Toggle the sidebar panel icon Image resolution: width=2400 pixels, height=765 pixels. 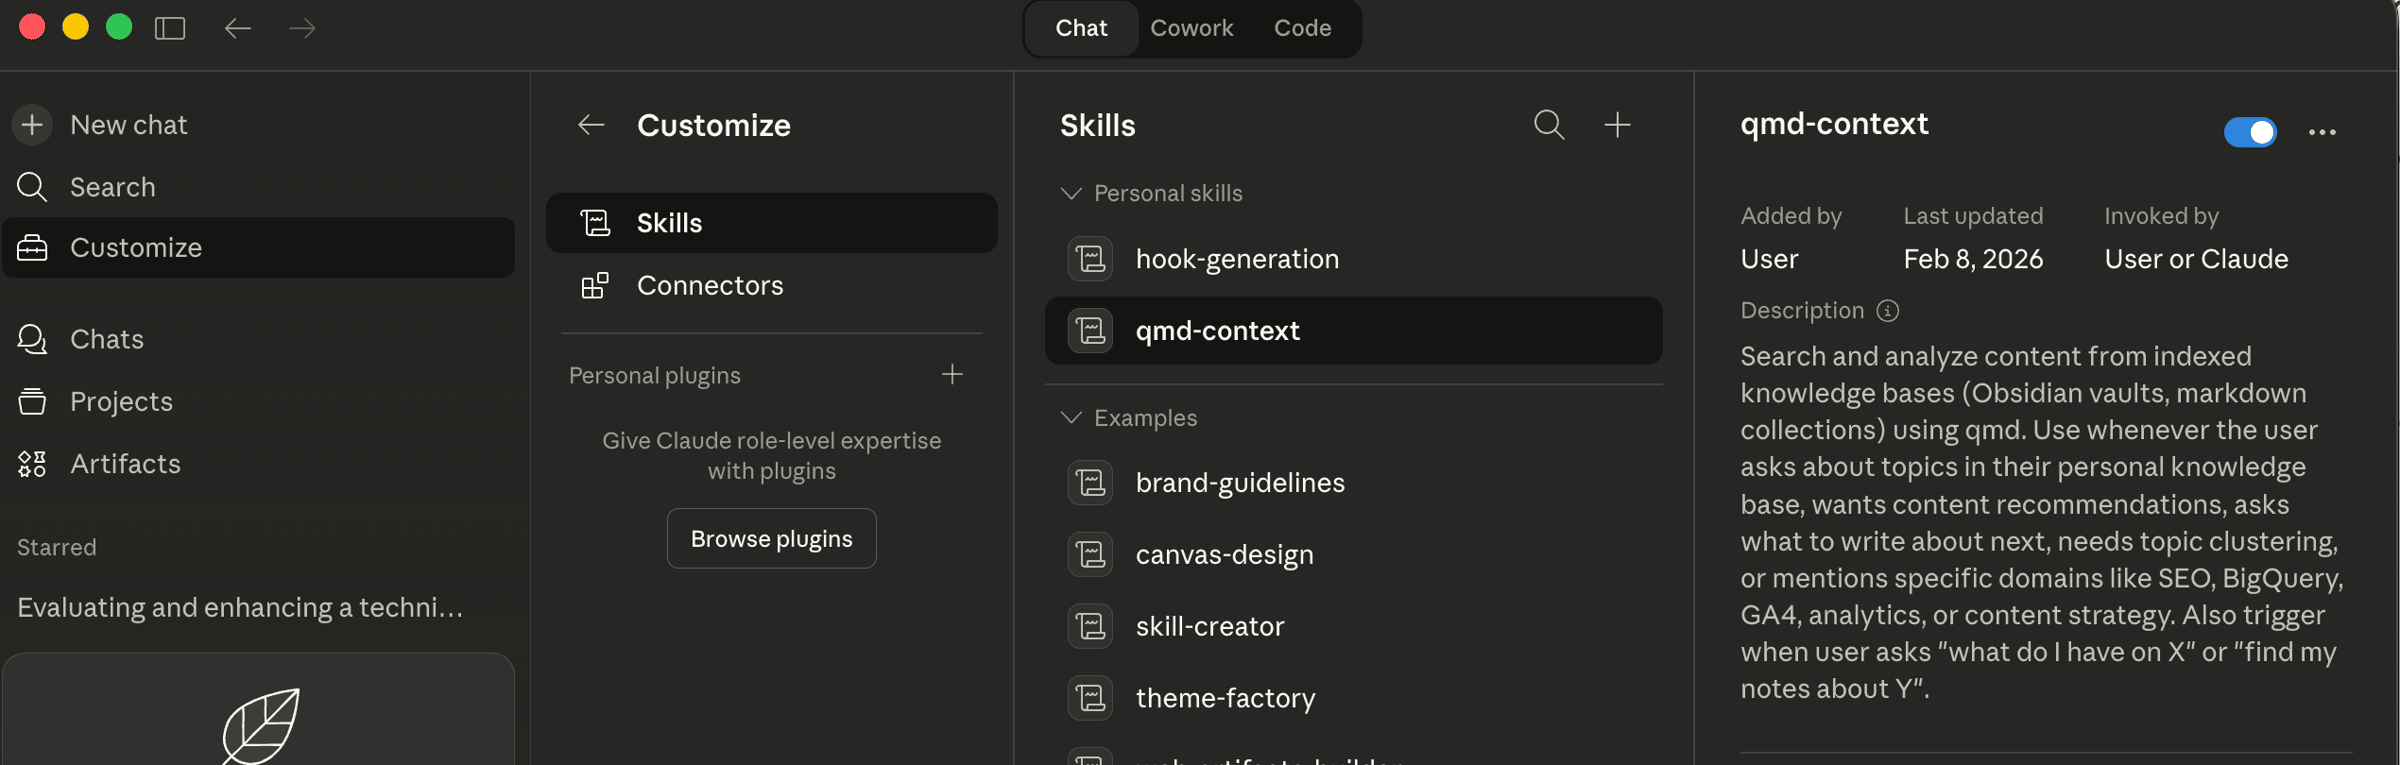pyautogui.click(x=170, y=28)
